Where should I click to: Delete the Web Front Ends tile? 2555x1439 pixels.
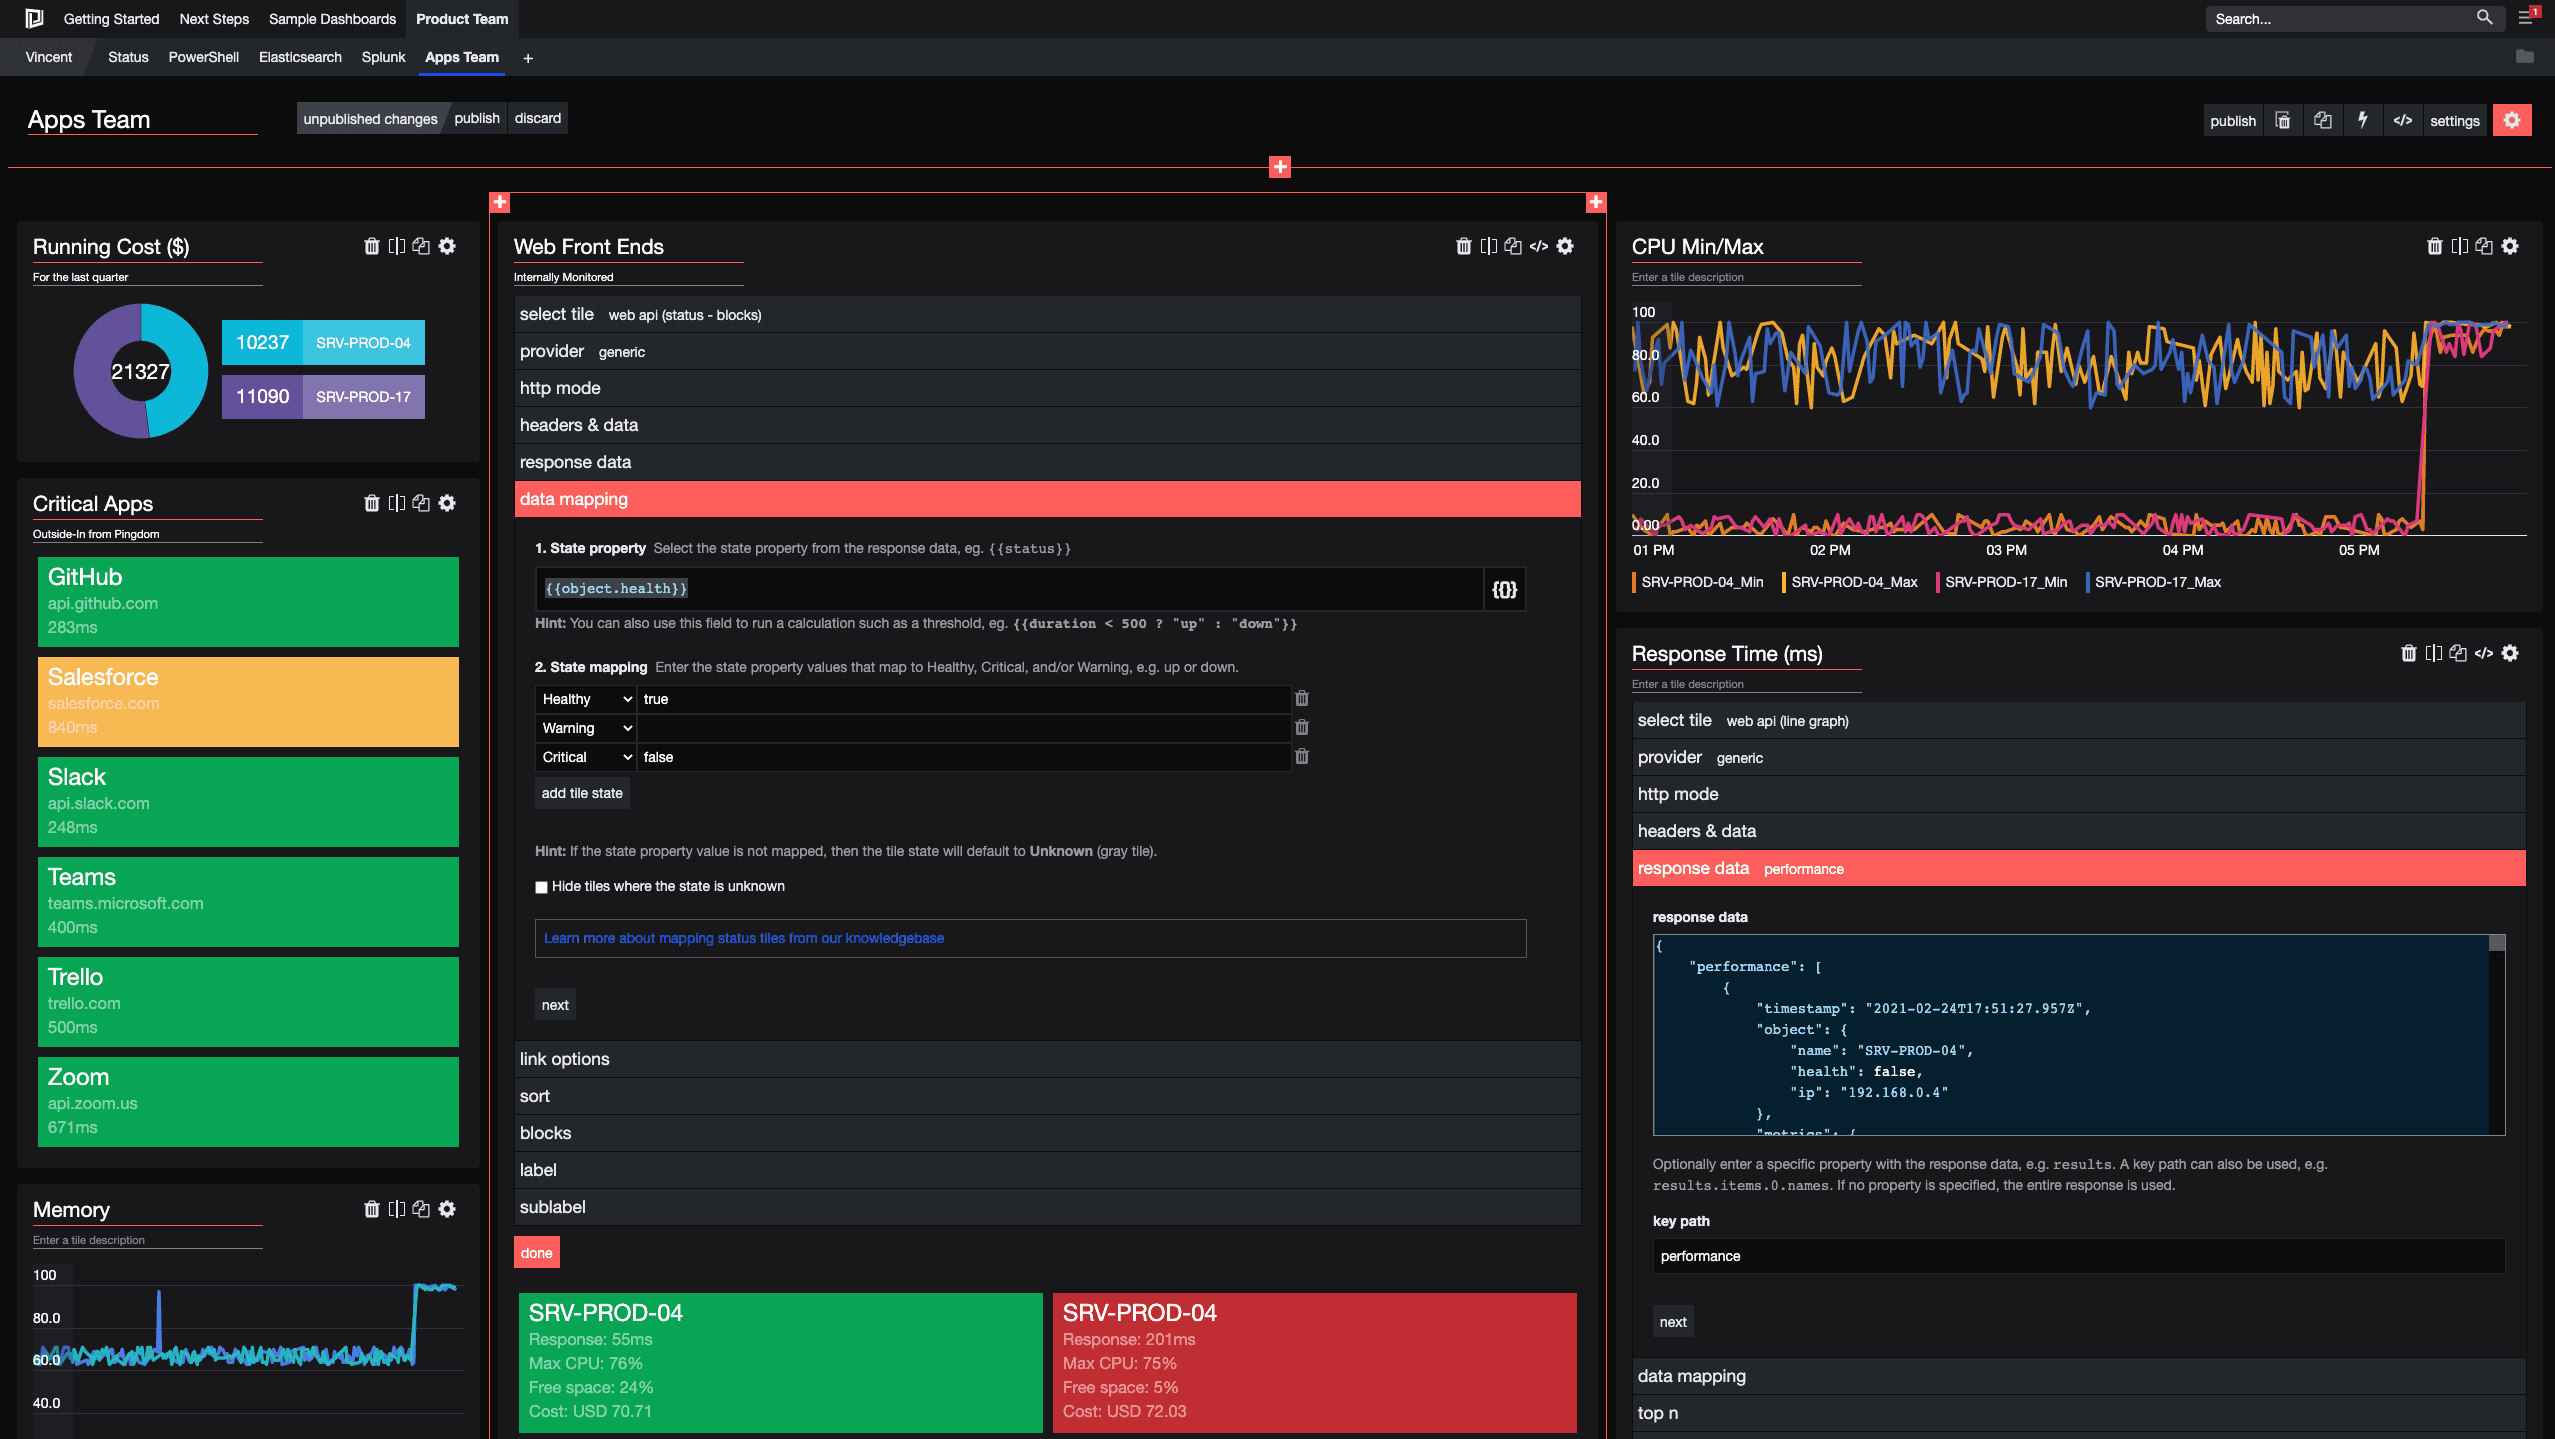tap(1464, 246)
